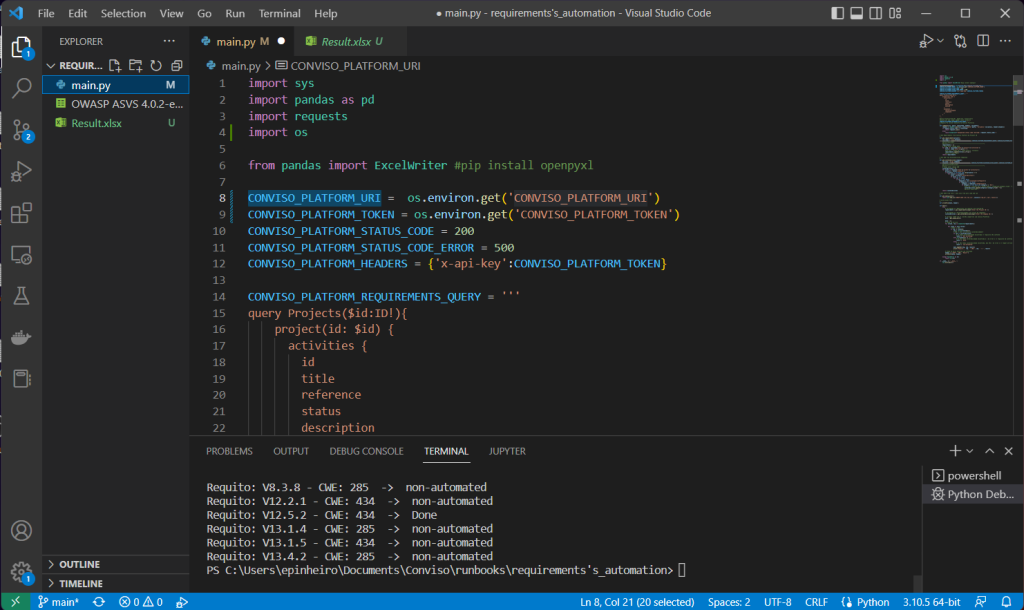Image resolution: width=1024 pixels, height=610 pixels.
Task: Collapse all folders in Explorer
Action: [x=176, y=65]
